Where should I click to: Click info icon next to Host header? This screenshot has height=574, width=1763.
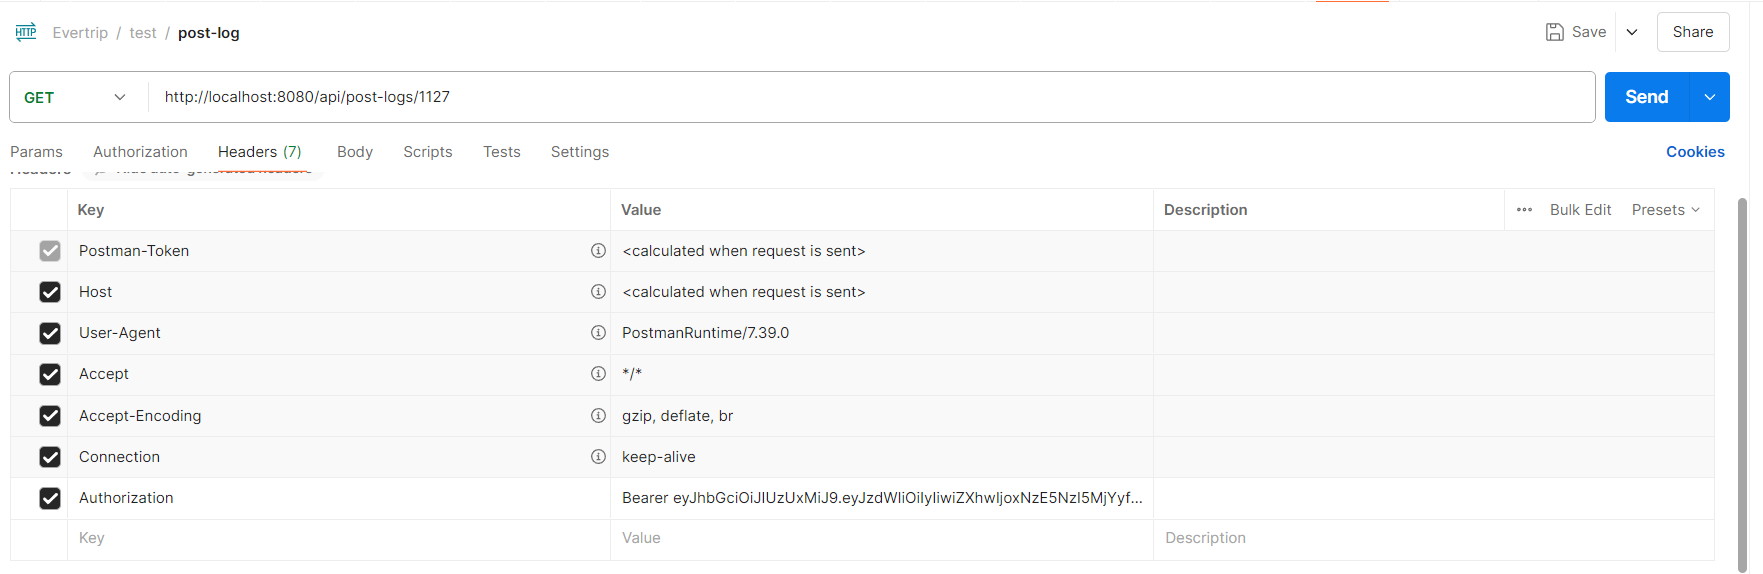click(x=598, y=292)
